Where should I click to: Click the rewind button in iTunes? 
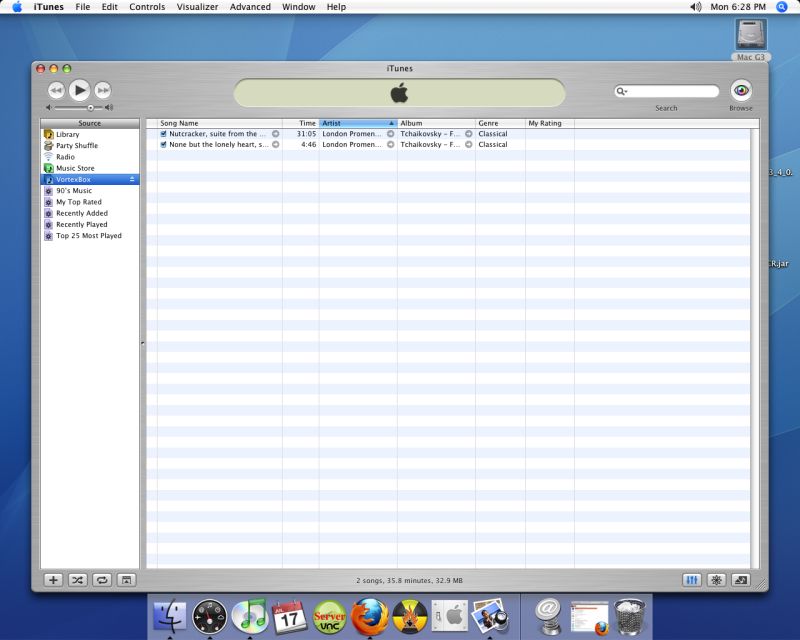point(56,90)
